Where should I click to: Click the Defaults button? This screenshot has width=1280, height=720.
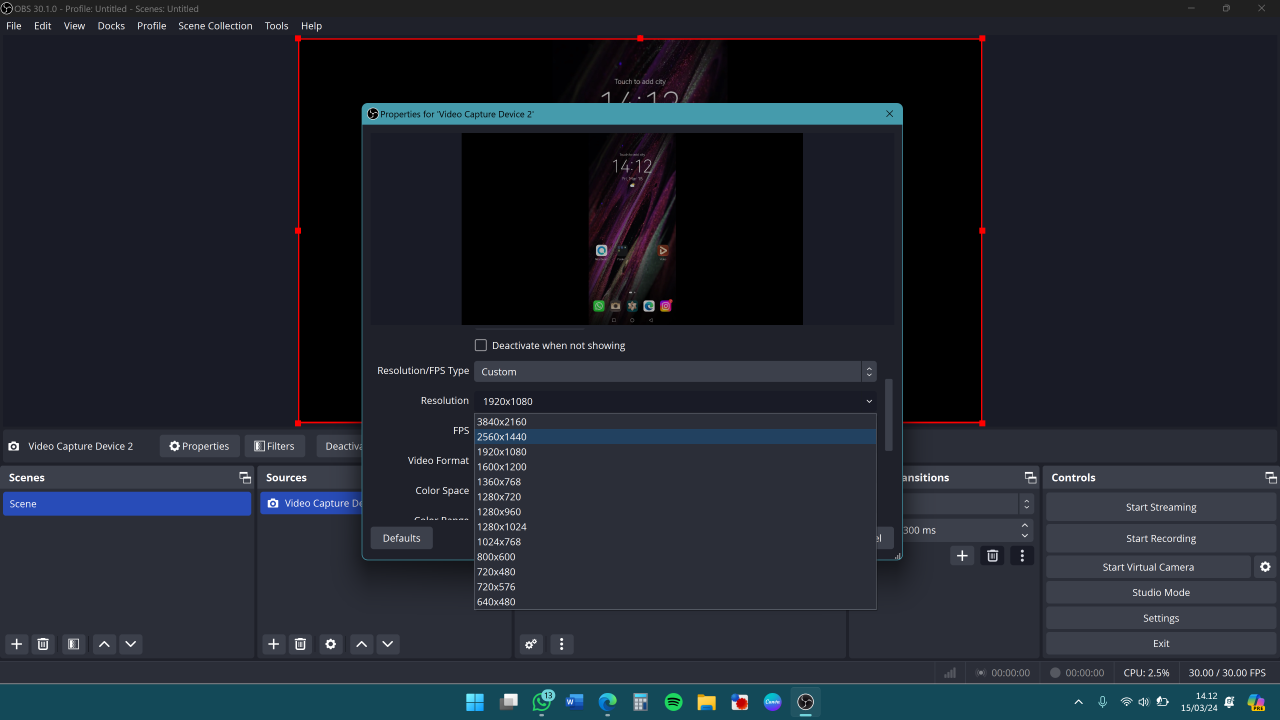[x=401, y=537]
